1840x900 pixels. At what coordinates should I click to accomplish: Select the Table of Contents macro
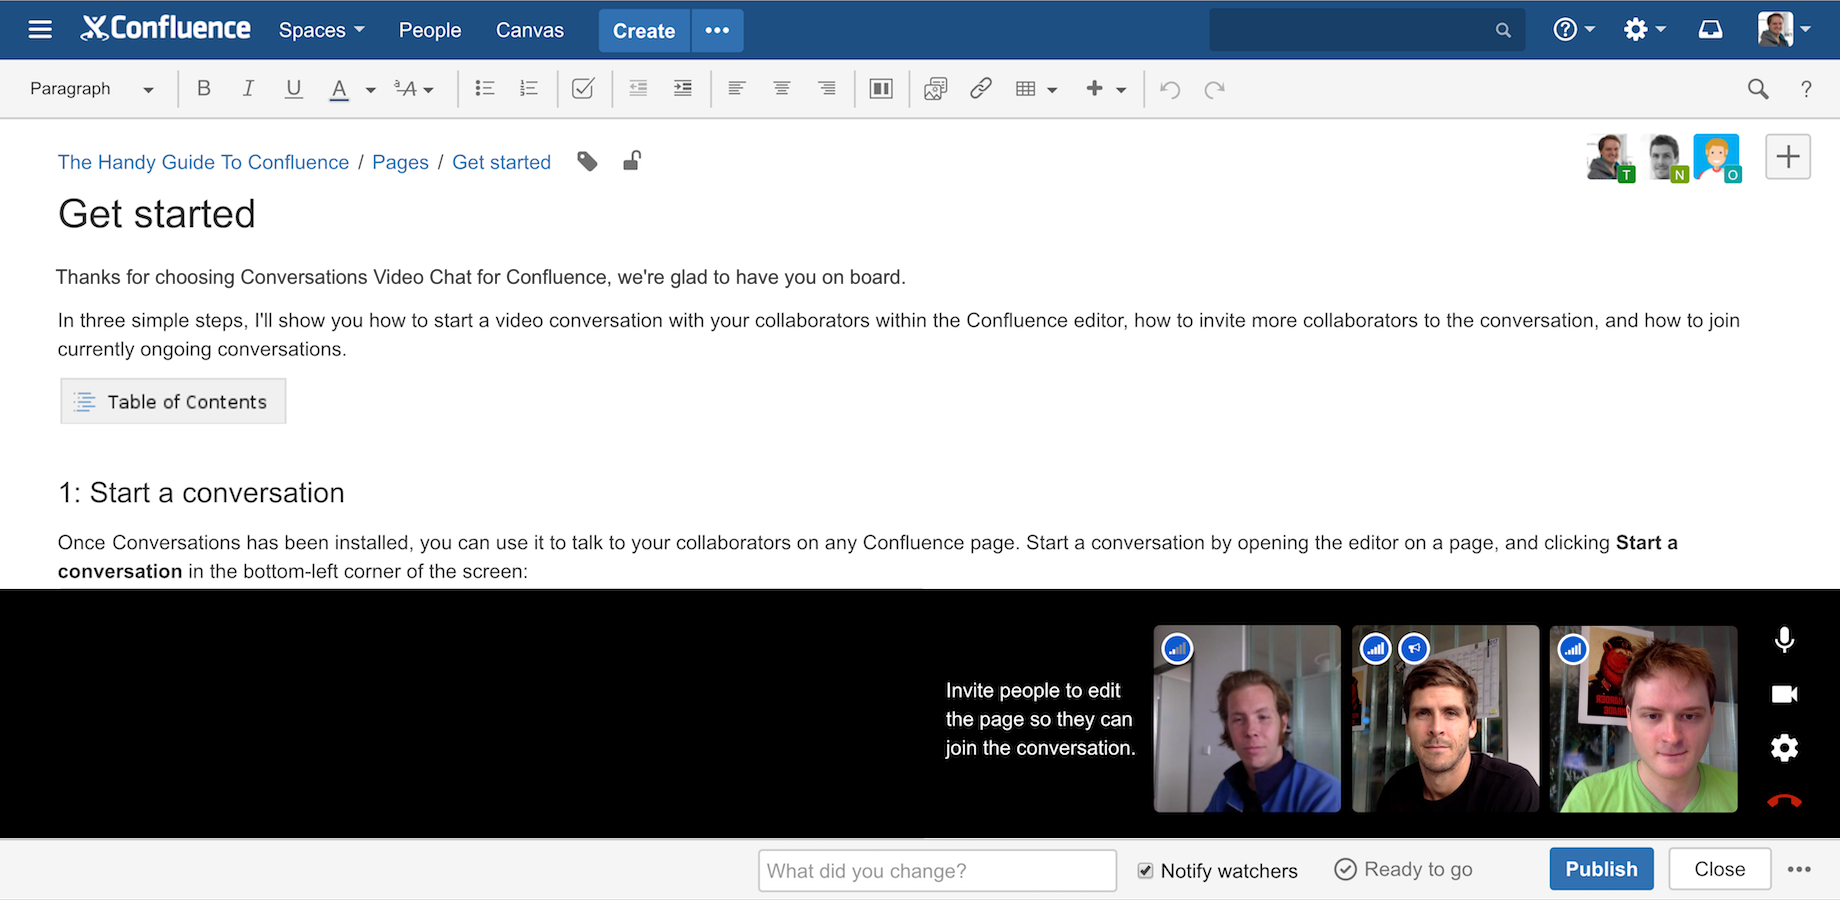click(173, 401)
